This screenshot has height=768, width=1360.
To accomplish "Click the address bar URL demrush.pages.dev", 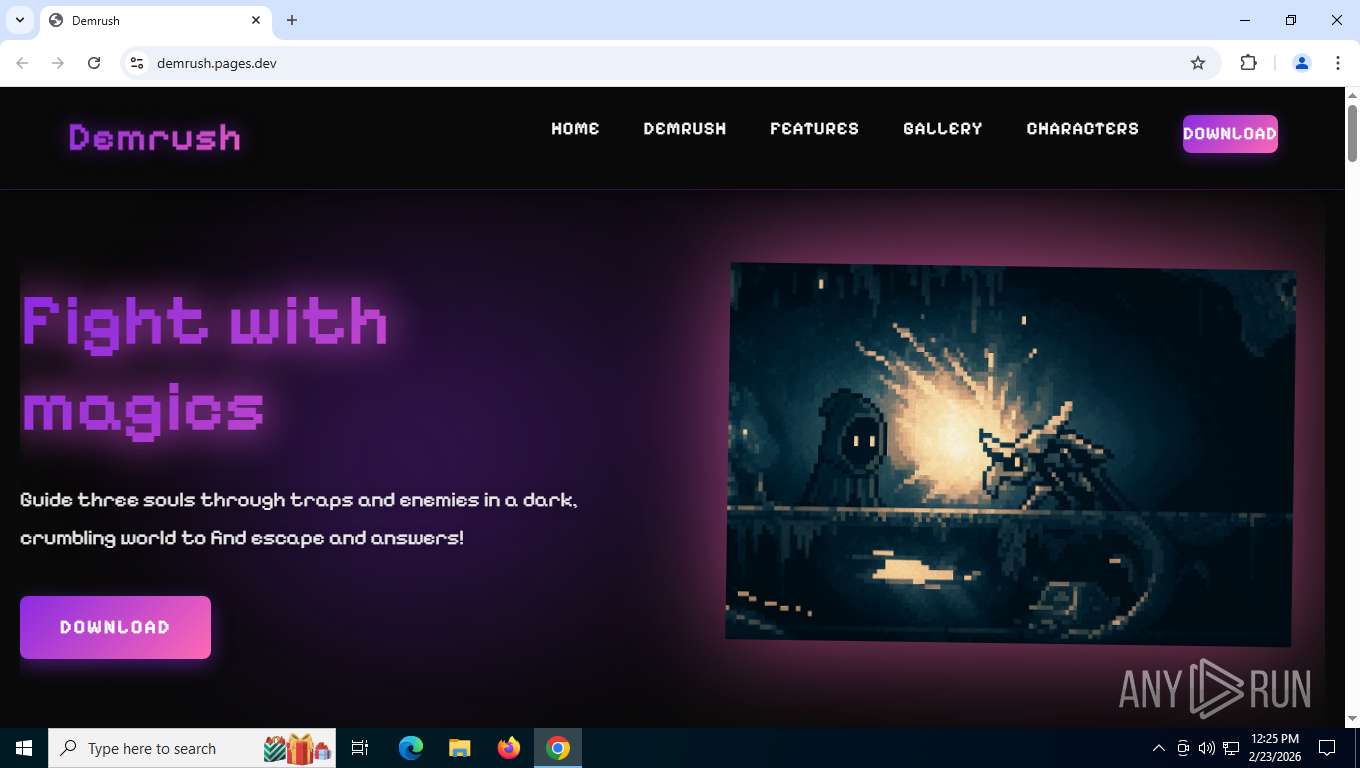I will pos(217,63).
